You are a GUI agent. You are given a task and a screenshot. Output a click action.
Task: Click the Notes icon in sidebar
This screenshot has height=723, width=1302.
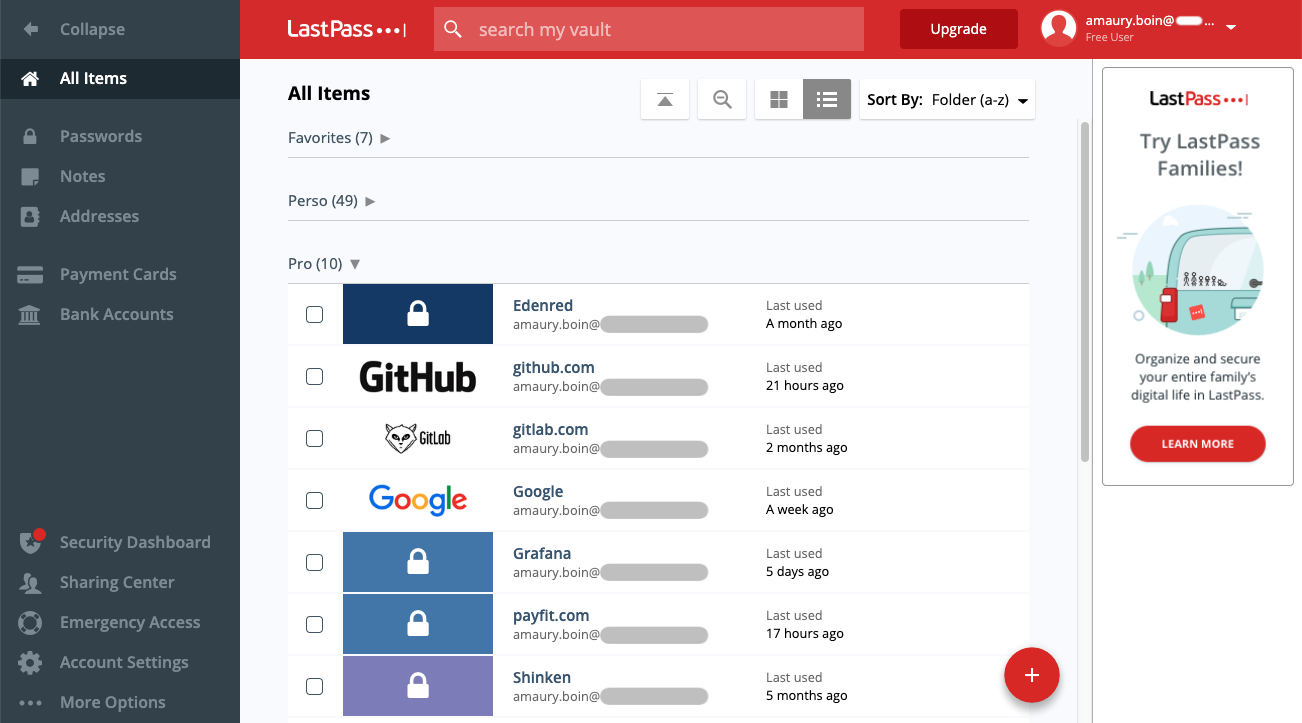[x=30, y=176]
